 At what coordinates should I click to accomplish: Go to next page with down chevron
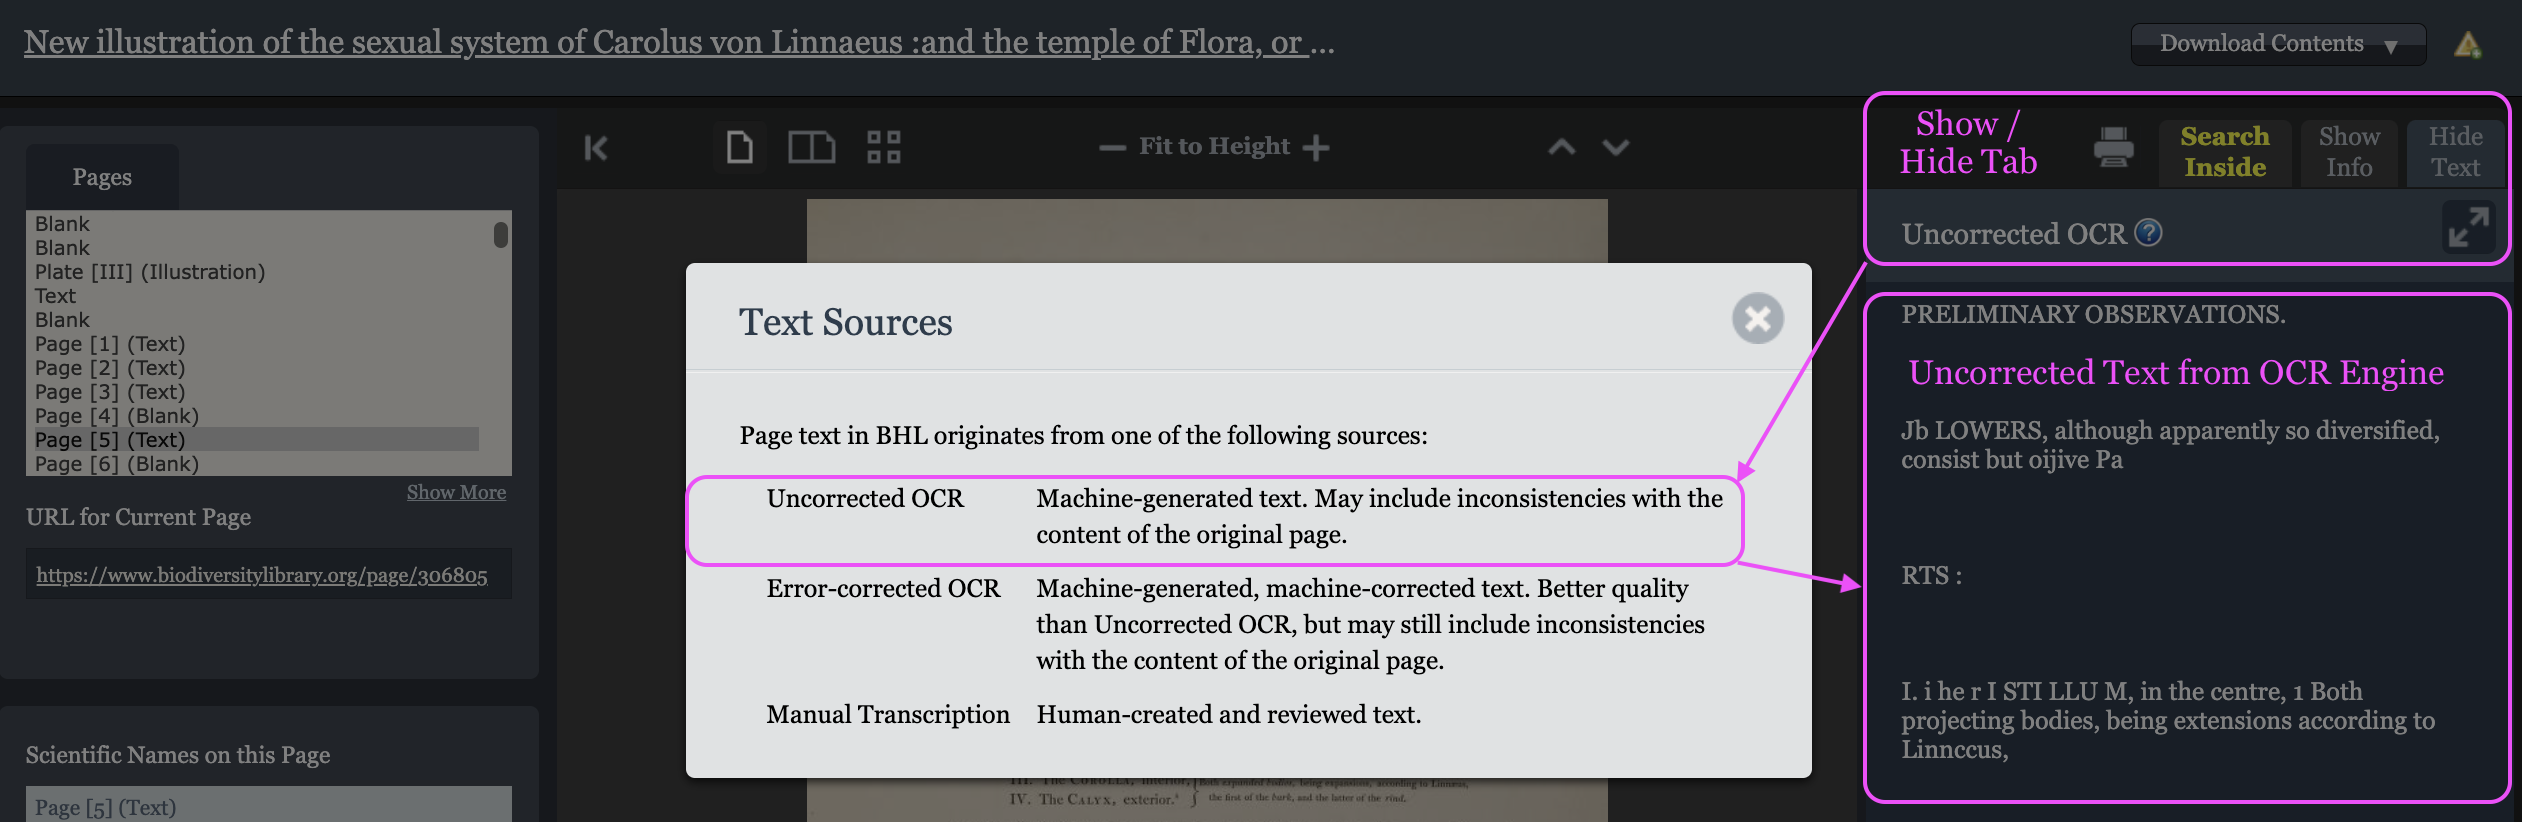click(1616, 148)
